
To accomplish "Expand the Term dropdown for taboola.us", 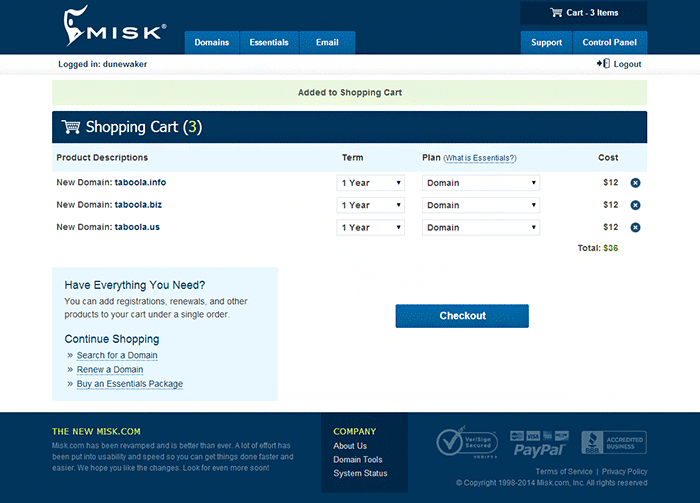I will coord(371,228).
